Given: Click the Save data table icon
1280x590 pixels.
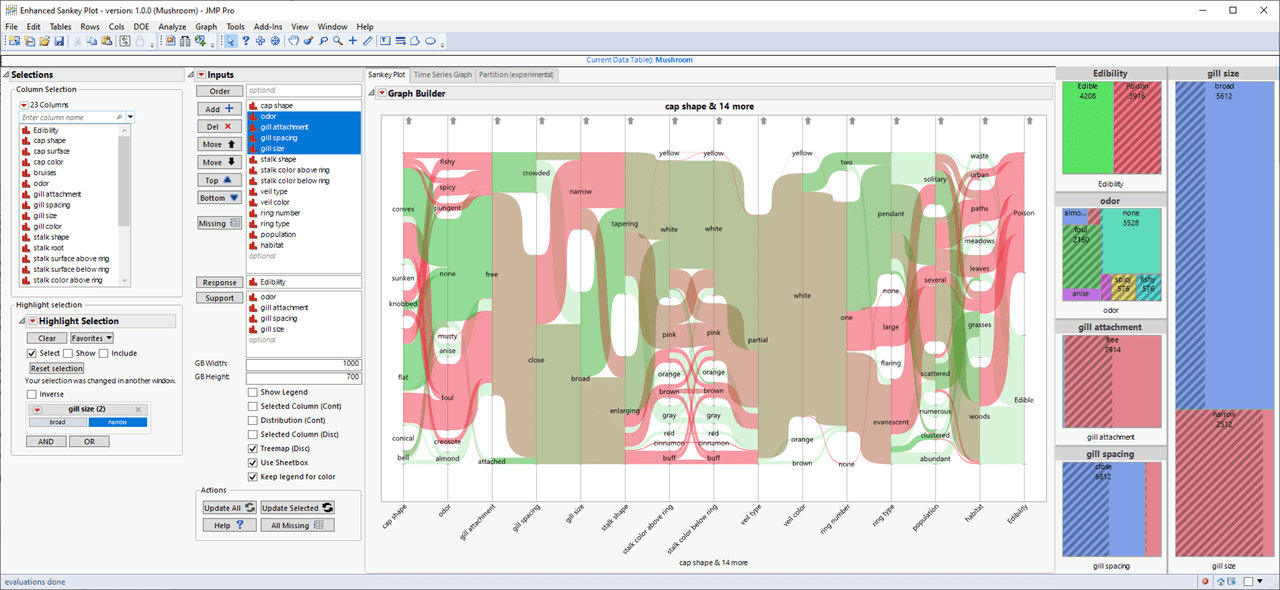Looking at the screenshot, I should pos(61,41).
